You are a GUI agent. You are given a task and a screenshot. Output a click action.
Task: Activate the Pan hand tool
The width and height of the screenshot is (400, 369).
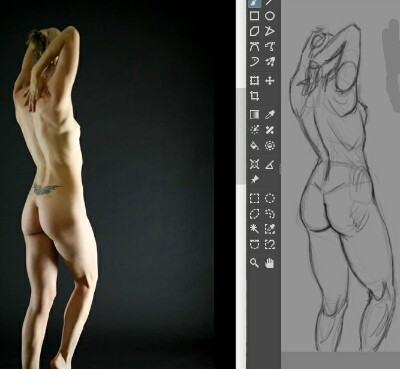[270, 263]
